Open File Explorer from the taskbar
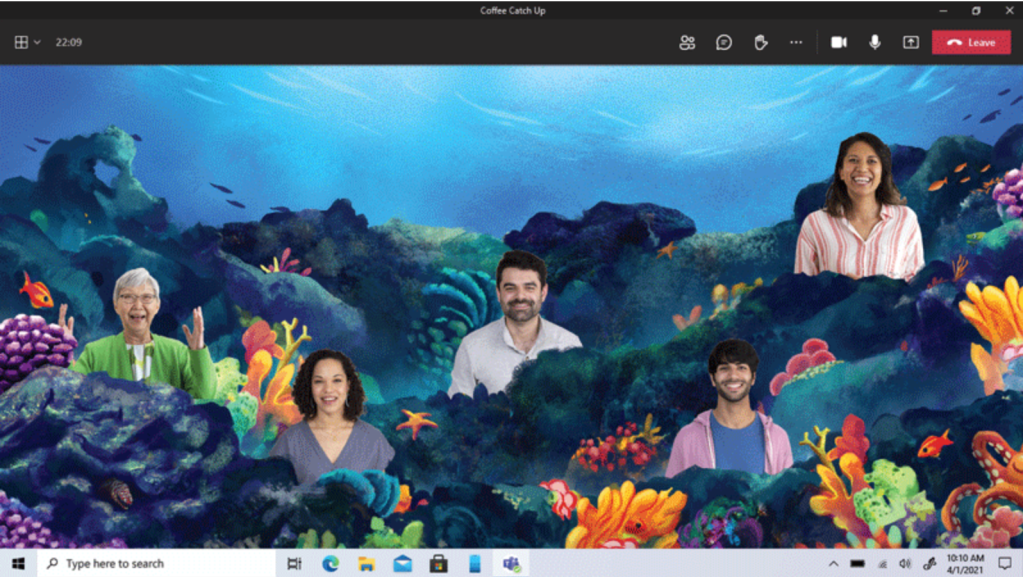The height and width of the screenshot is (577, 1023). tap(366, 564)
